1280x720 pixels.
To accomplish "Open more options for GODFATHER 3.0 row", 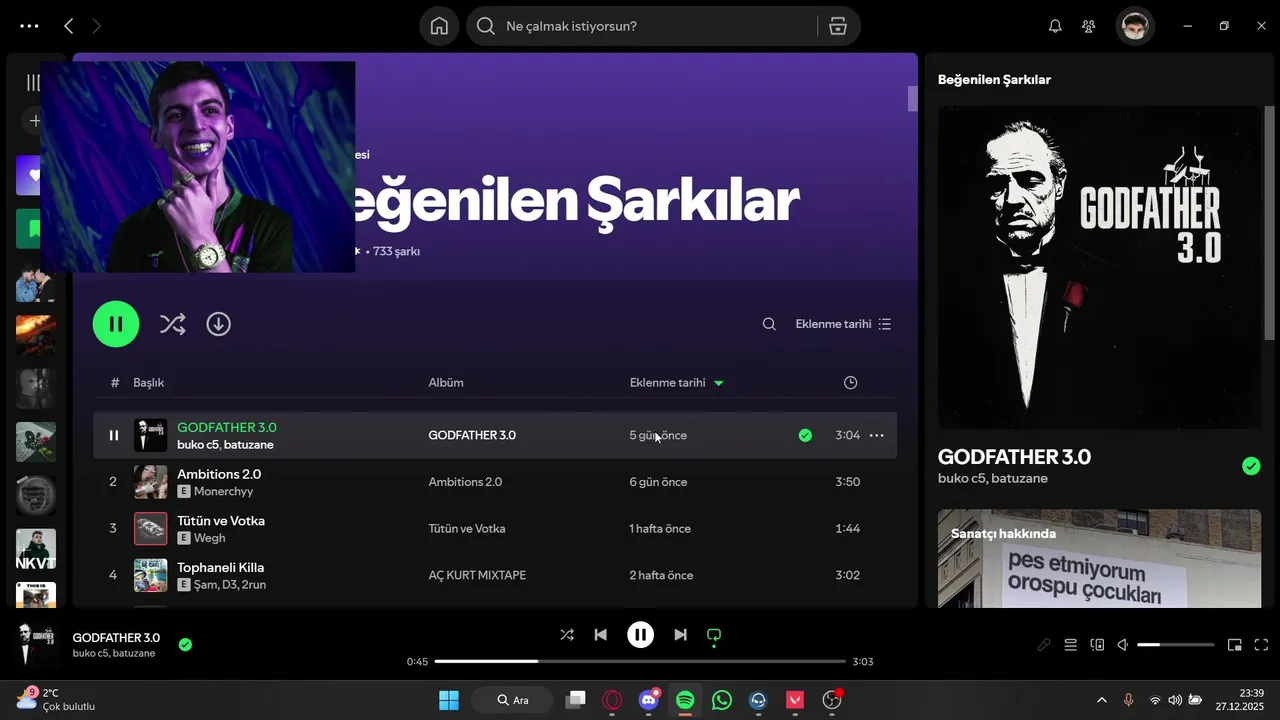I will (876, 435).
